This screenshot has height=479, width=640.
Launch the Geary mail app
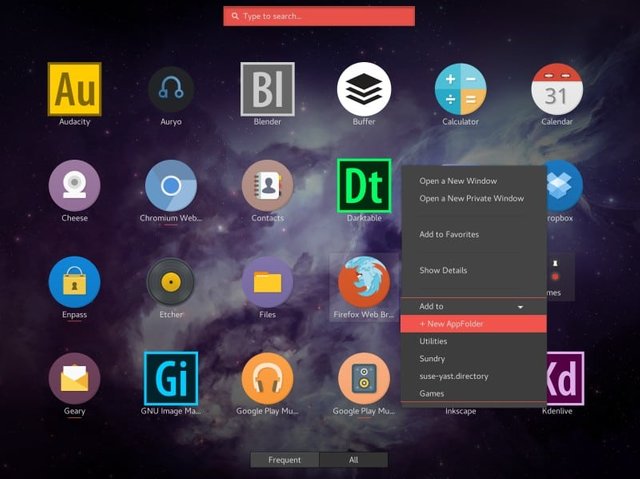tap(74, 378)
